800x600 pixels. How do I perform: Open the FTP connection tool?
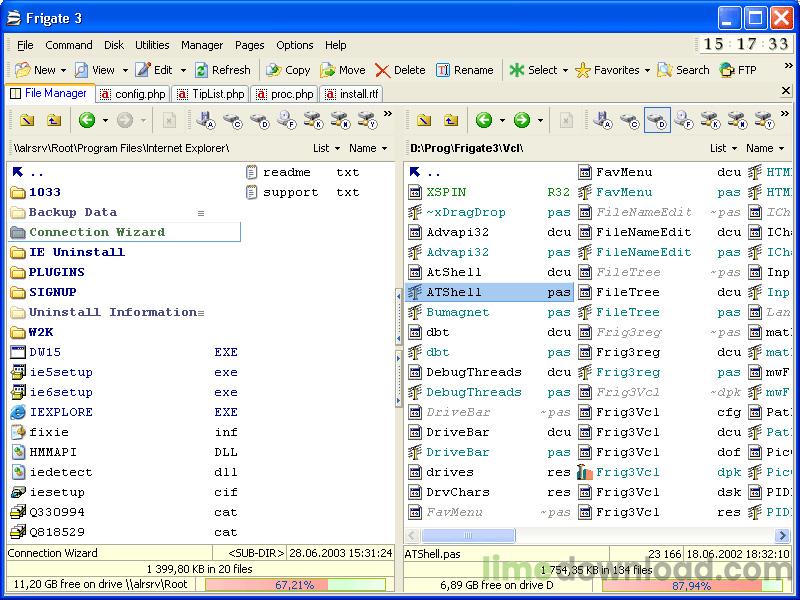tap(737, 70)
